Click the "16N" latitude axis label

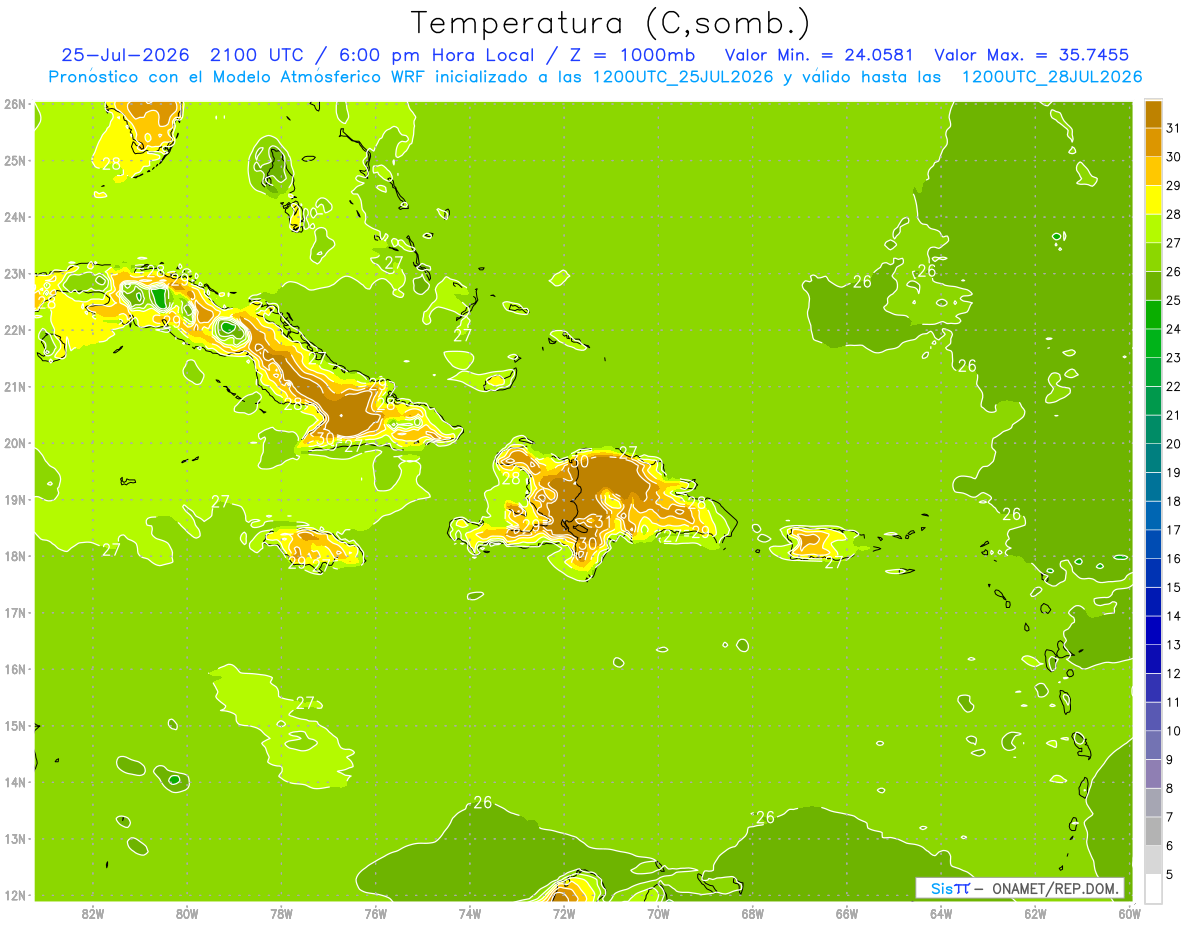[15, 669]
